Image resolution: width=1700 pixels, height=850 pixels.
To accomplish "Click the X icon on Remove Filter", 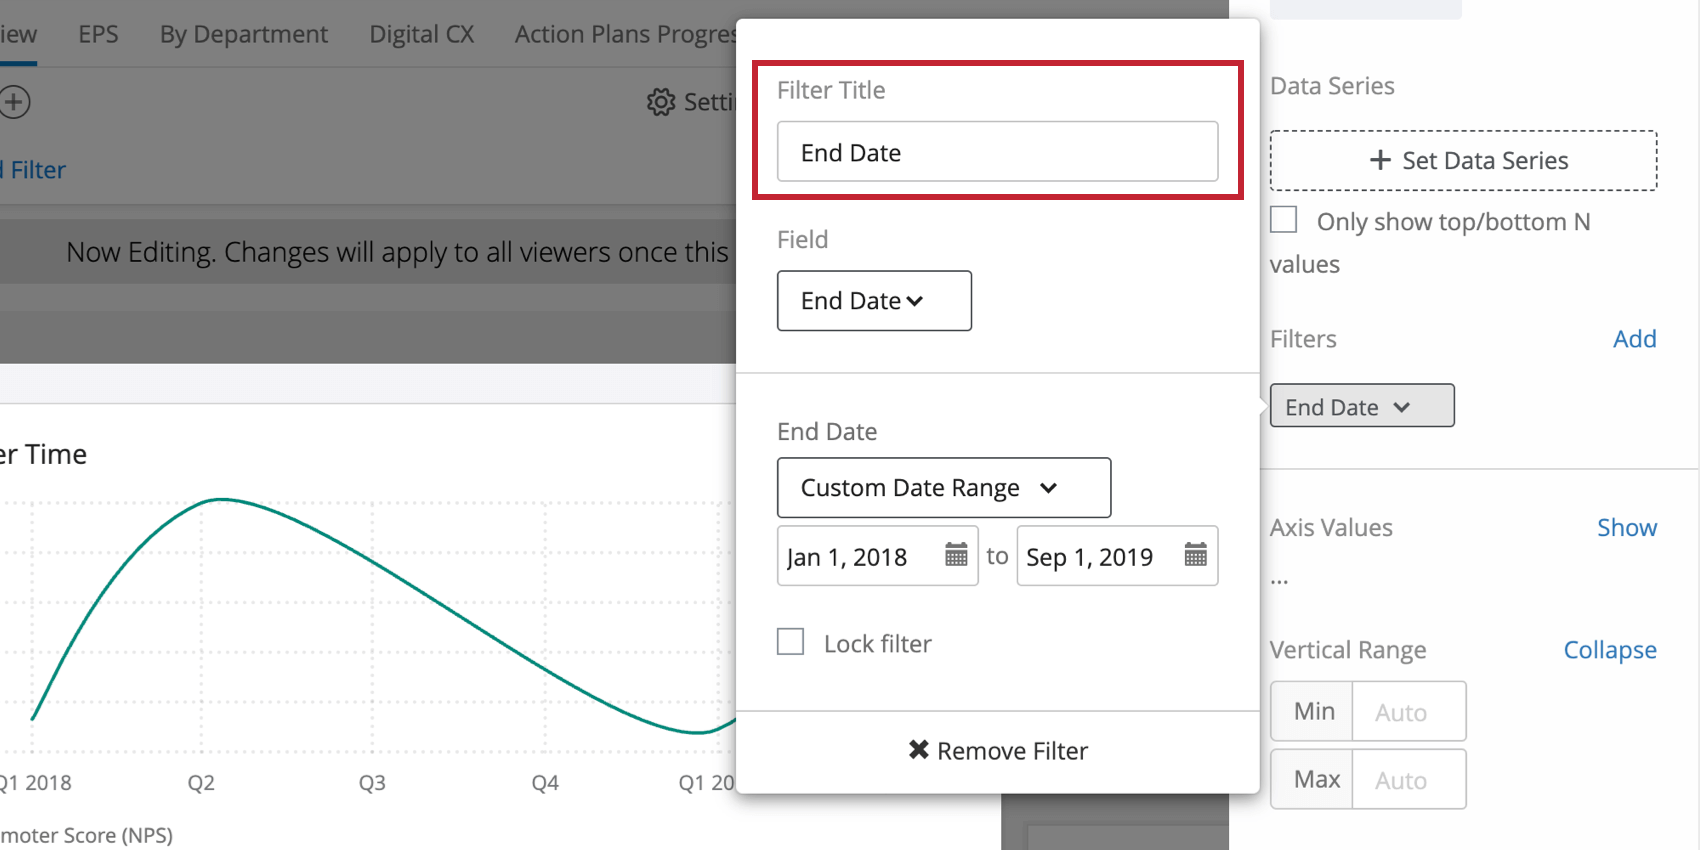I will tap(918, 750).
